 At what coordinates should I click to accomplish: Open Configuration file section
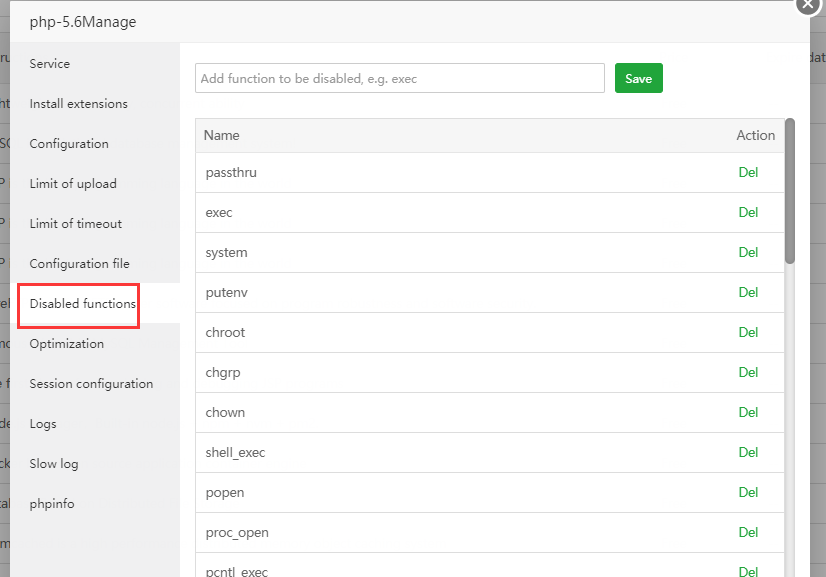[80, 264]
